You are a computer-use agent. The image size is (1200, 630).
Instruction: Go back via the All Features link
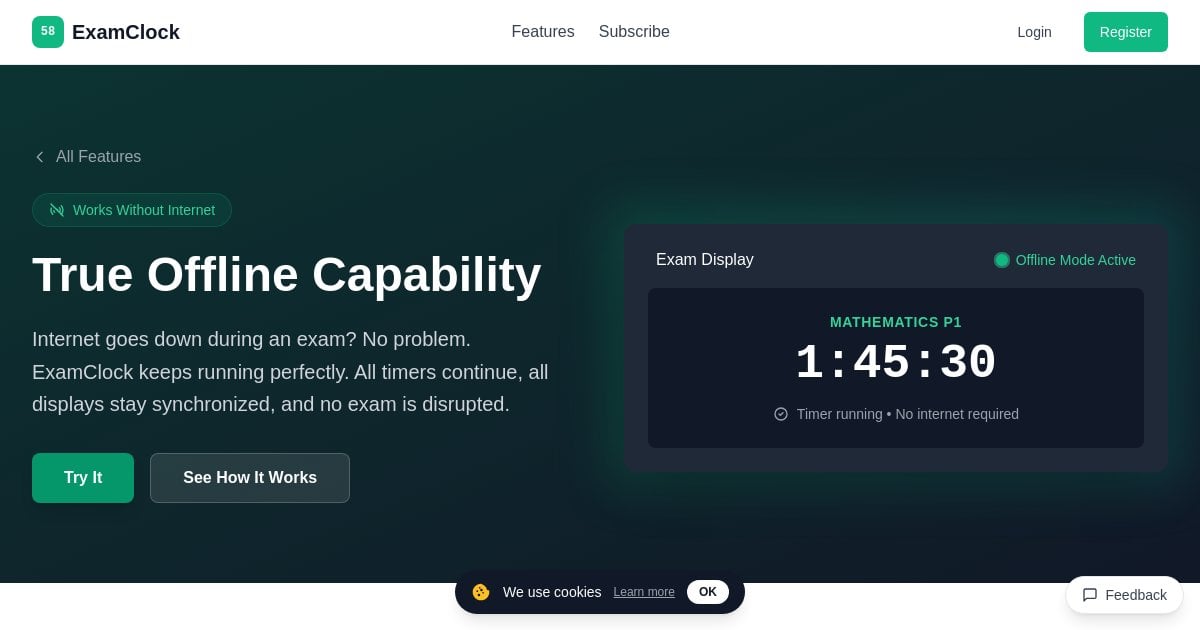[x=87, y=157]
